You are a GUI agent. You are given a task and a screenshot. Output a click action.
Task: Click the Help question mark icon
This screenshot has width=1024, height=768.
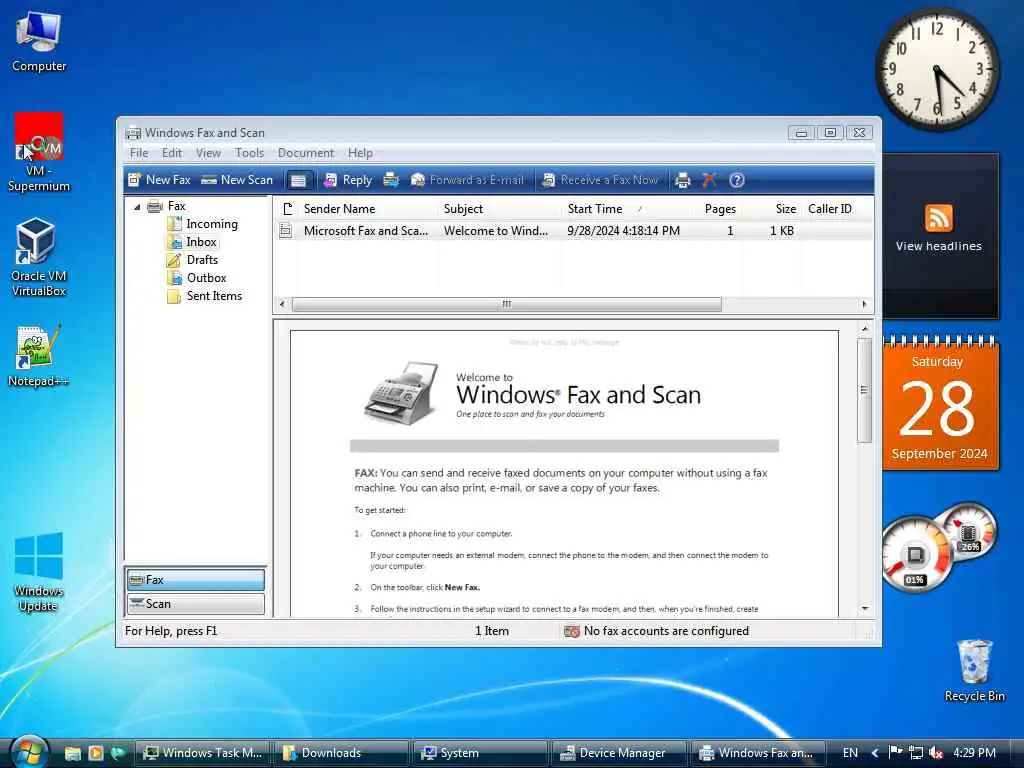click(x=737, y=180)
